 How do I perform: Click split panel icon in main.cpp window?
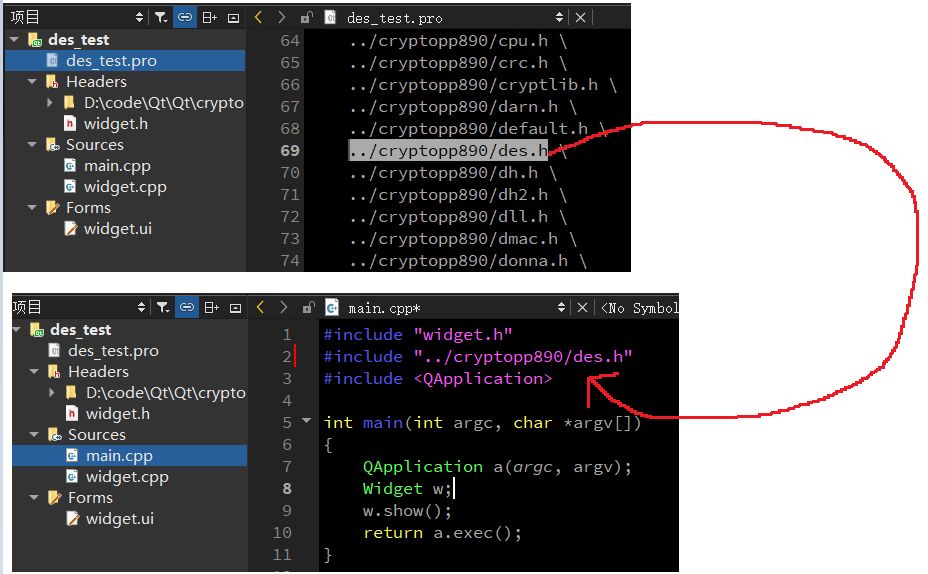pyautogui.click(x=211, y=308)
